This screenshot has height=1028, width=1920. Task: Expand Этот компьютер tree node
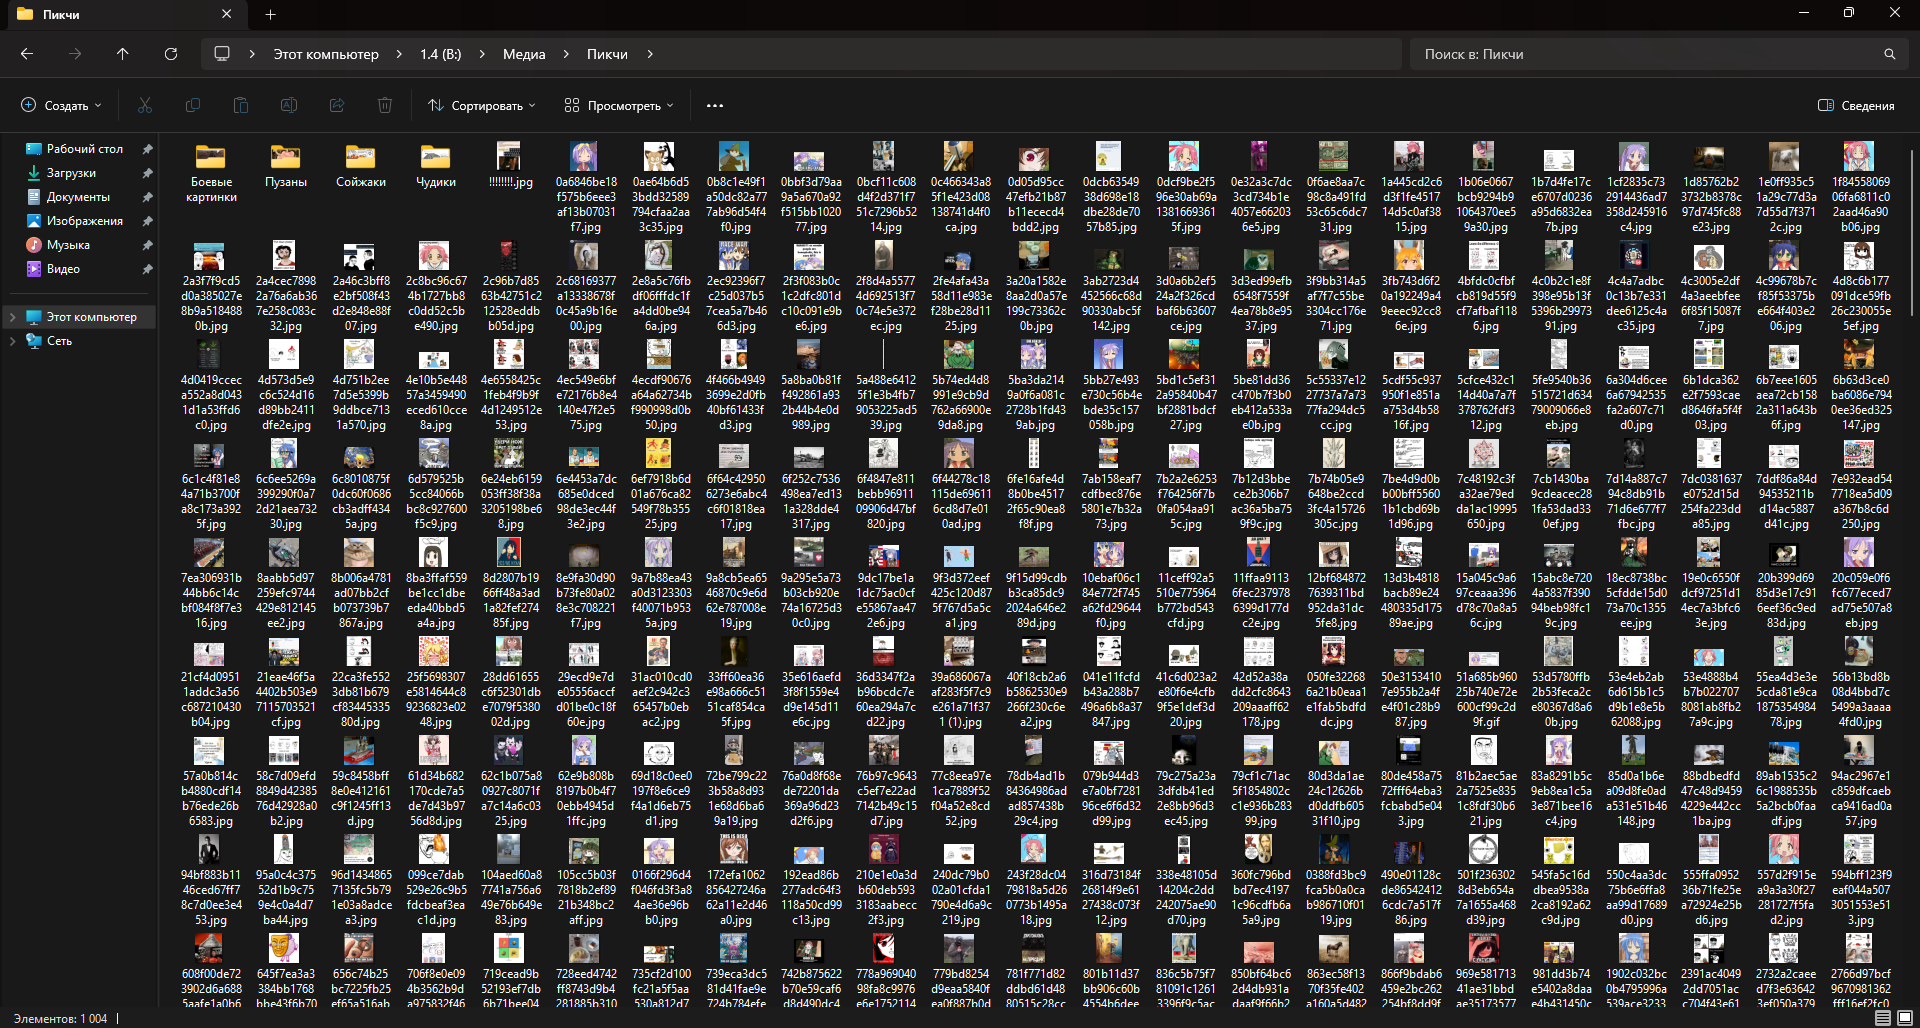click(12, 317)
